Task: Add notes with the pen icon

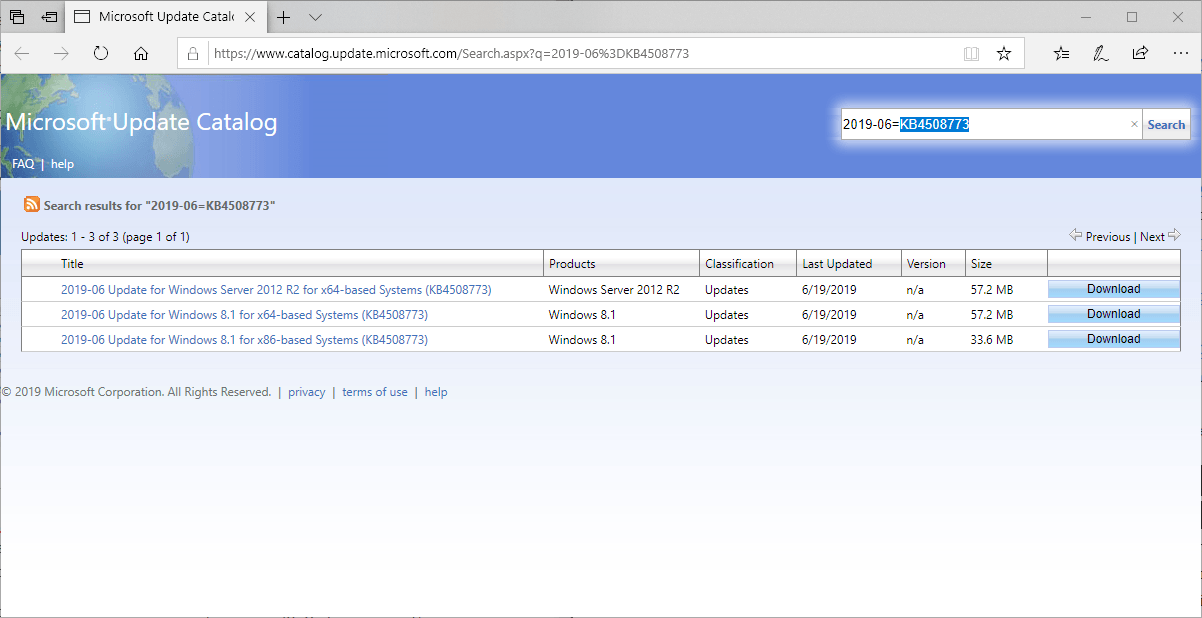Action: [1101, 54]
